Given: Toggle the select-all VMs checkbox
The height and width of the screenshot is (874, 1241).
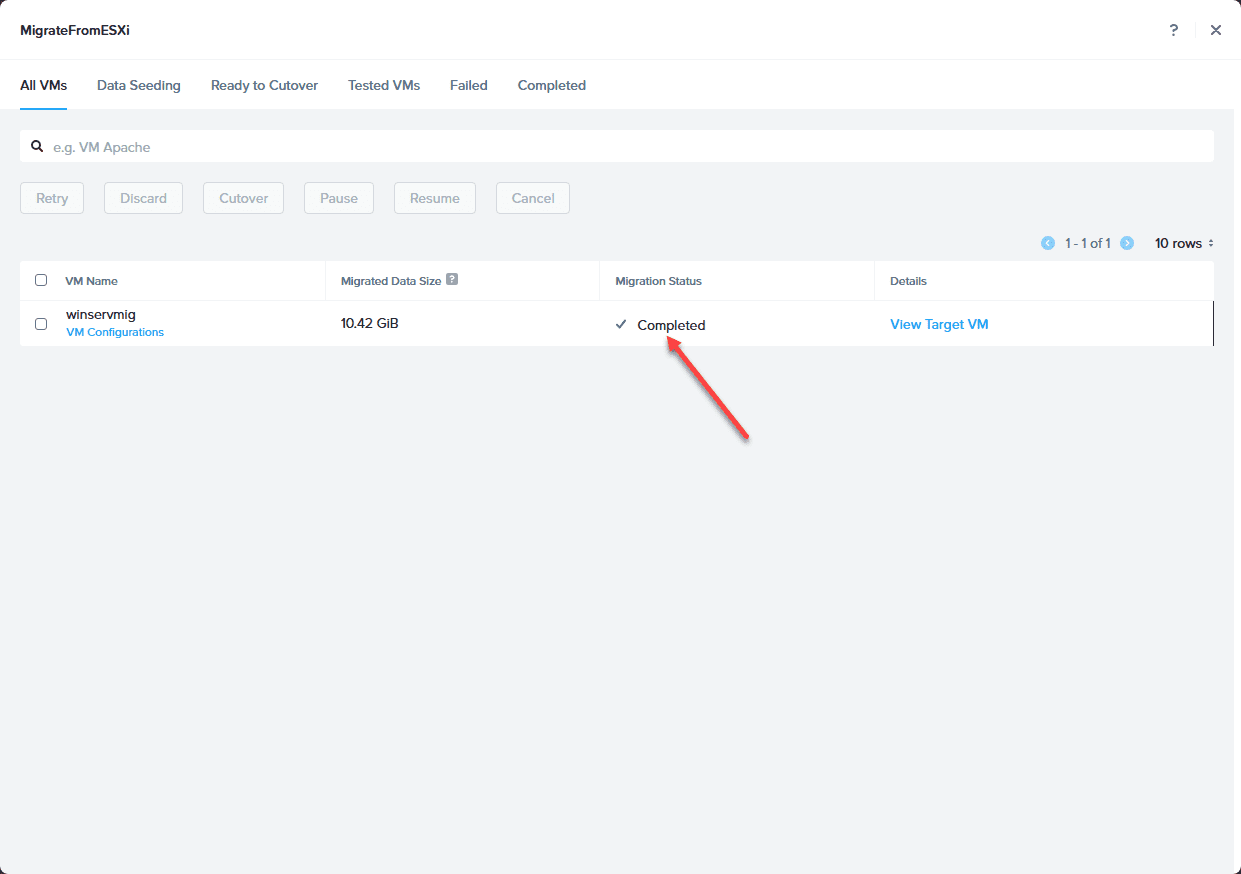Looking at the screenshot, I should pyautogui.click(x=41, y=280).
